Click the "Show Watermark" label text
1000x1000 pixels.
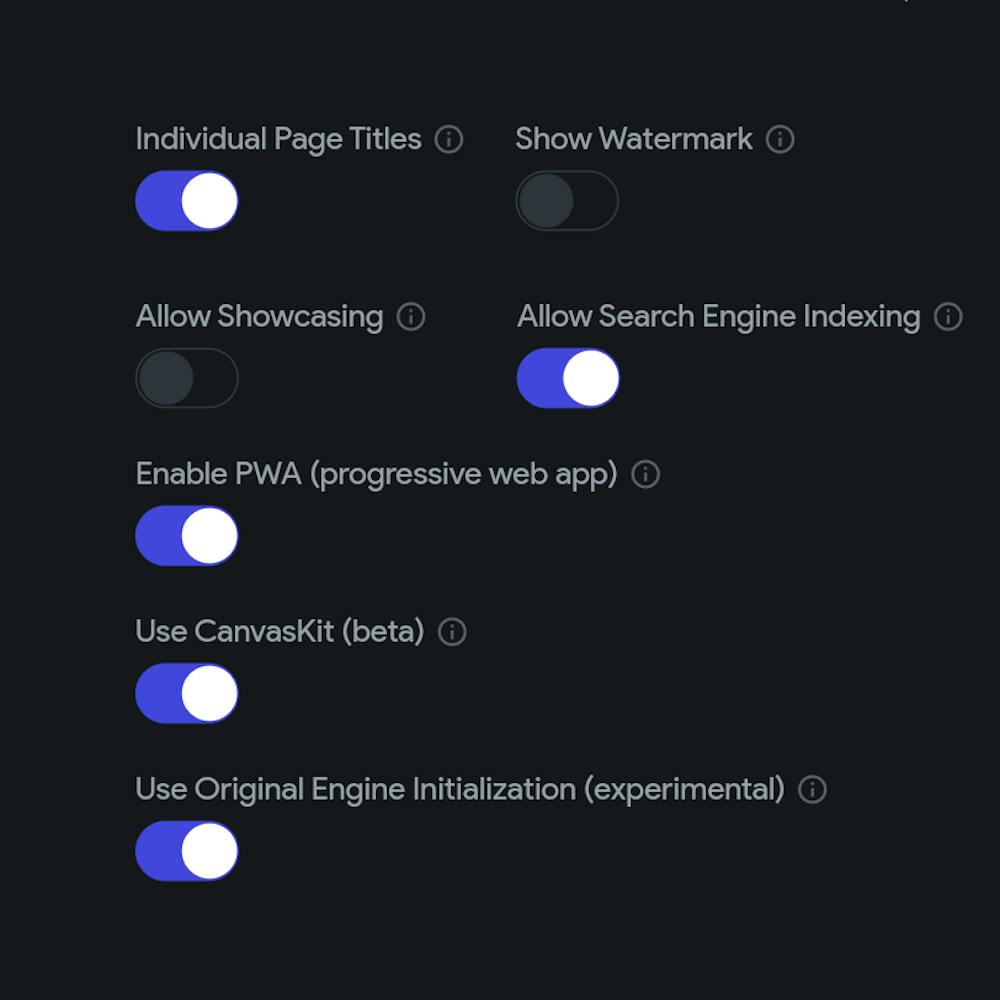633,139
